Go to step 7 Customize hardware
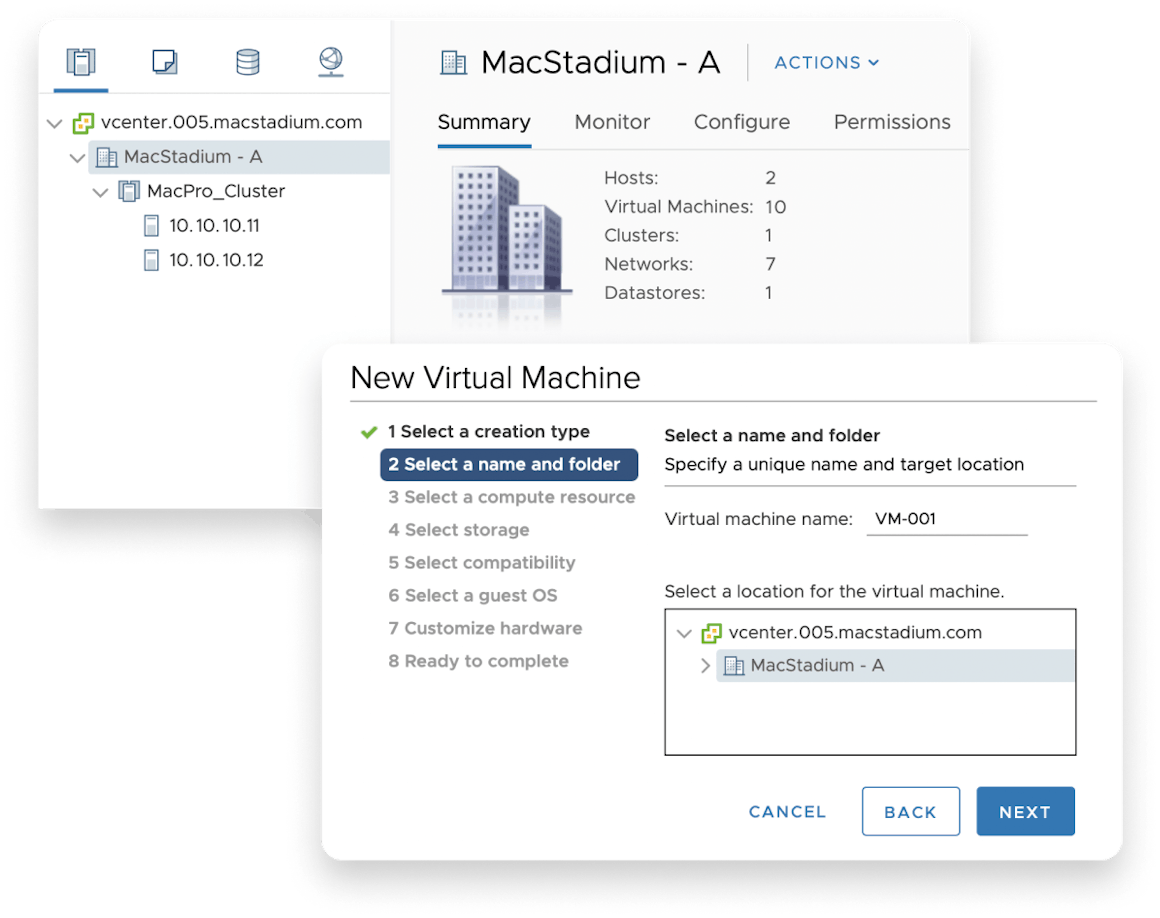 coord(485,628)
